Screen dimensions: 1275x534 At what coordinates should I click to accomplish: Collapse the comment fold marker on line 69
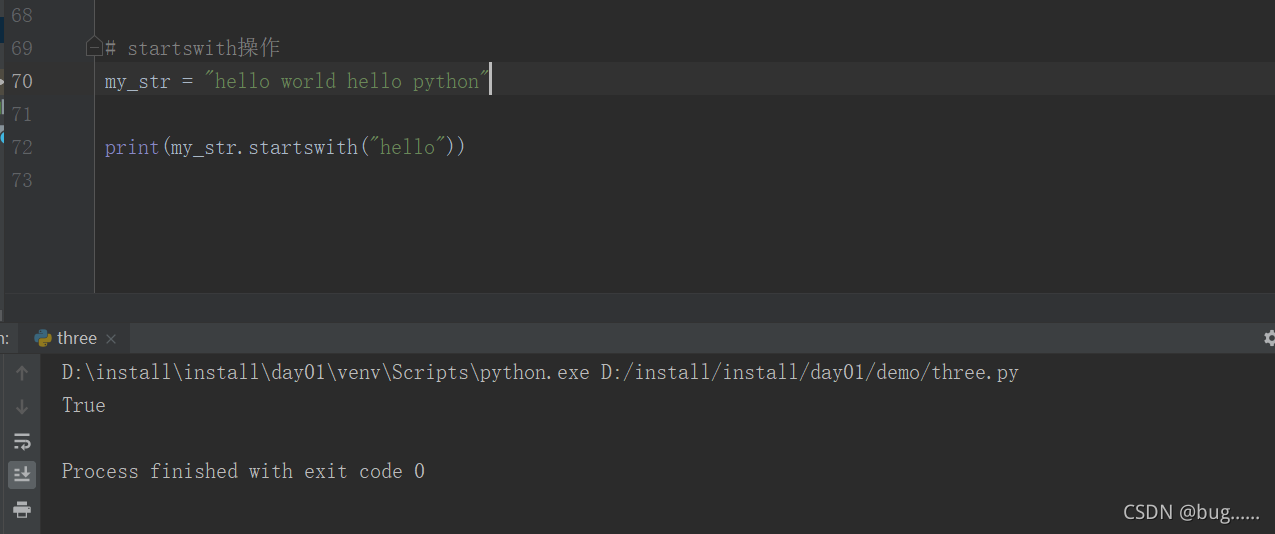tap(94, 46)
